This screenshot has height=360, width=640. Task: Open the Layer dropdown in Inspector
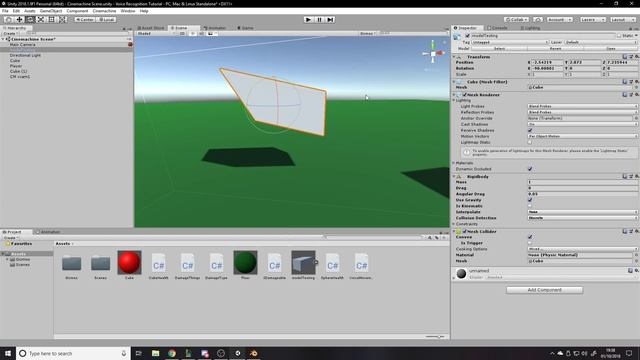pyautogui.click(x=601, y=42)
